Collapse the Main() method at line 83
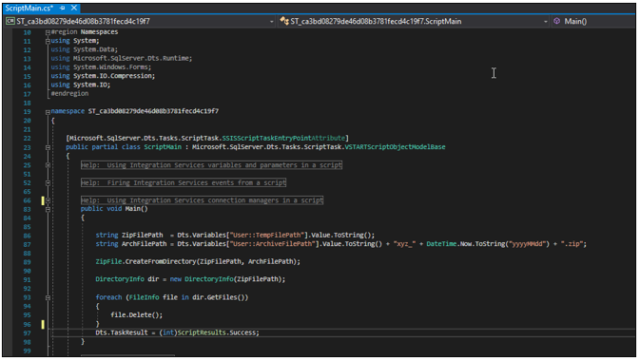The height and width of the screenshot is (360, 640). 48,209
